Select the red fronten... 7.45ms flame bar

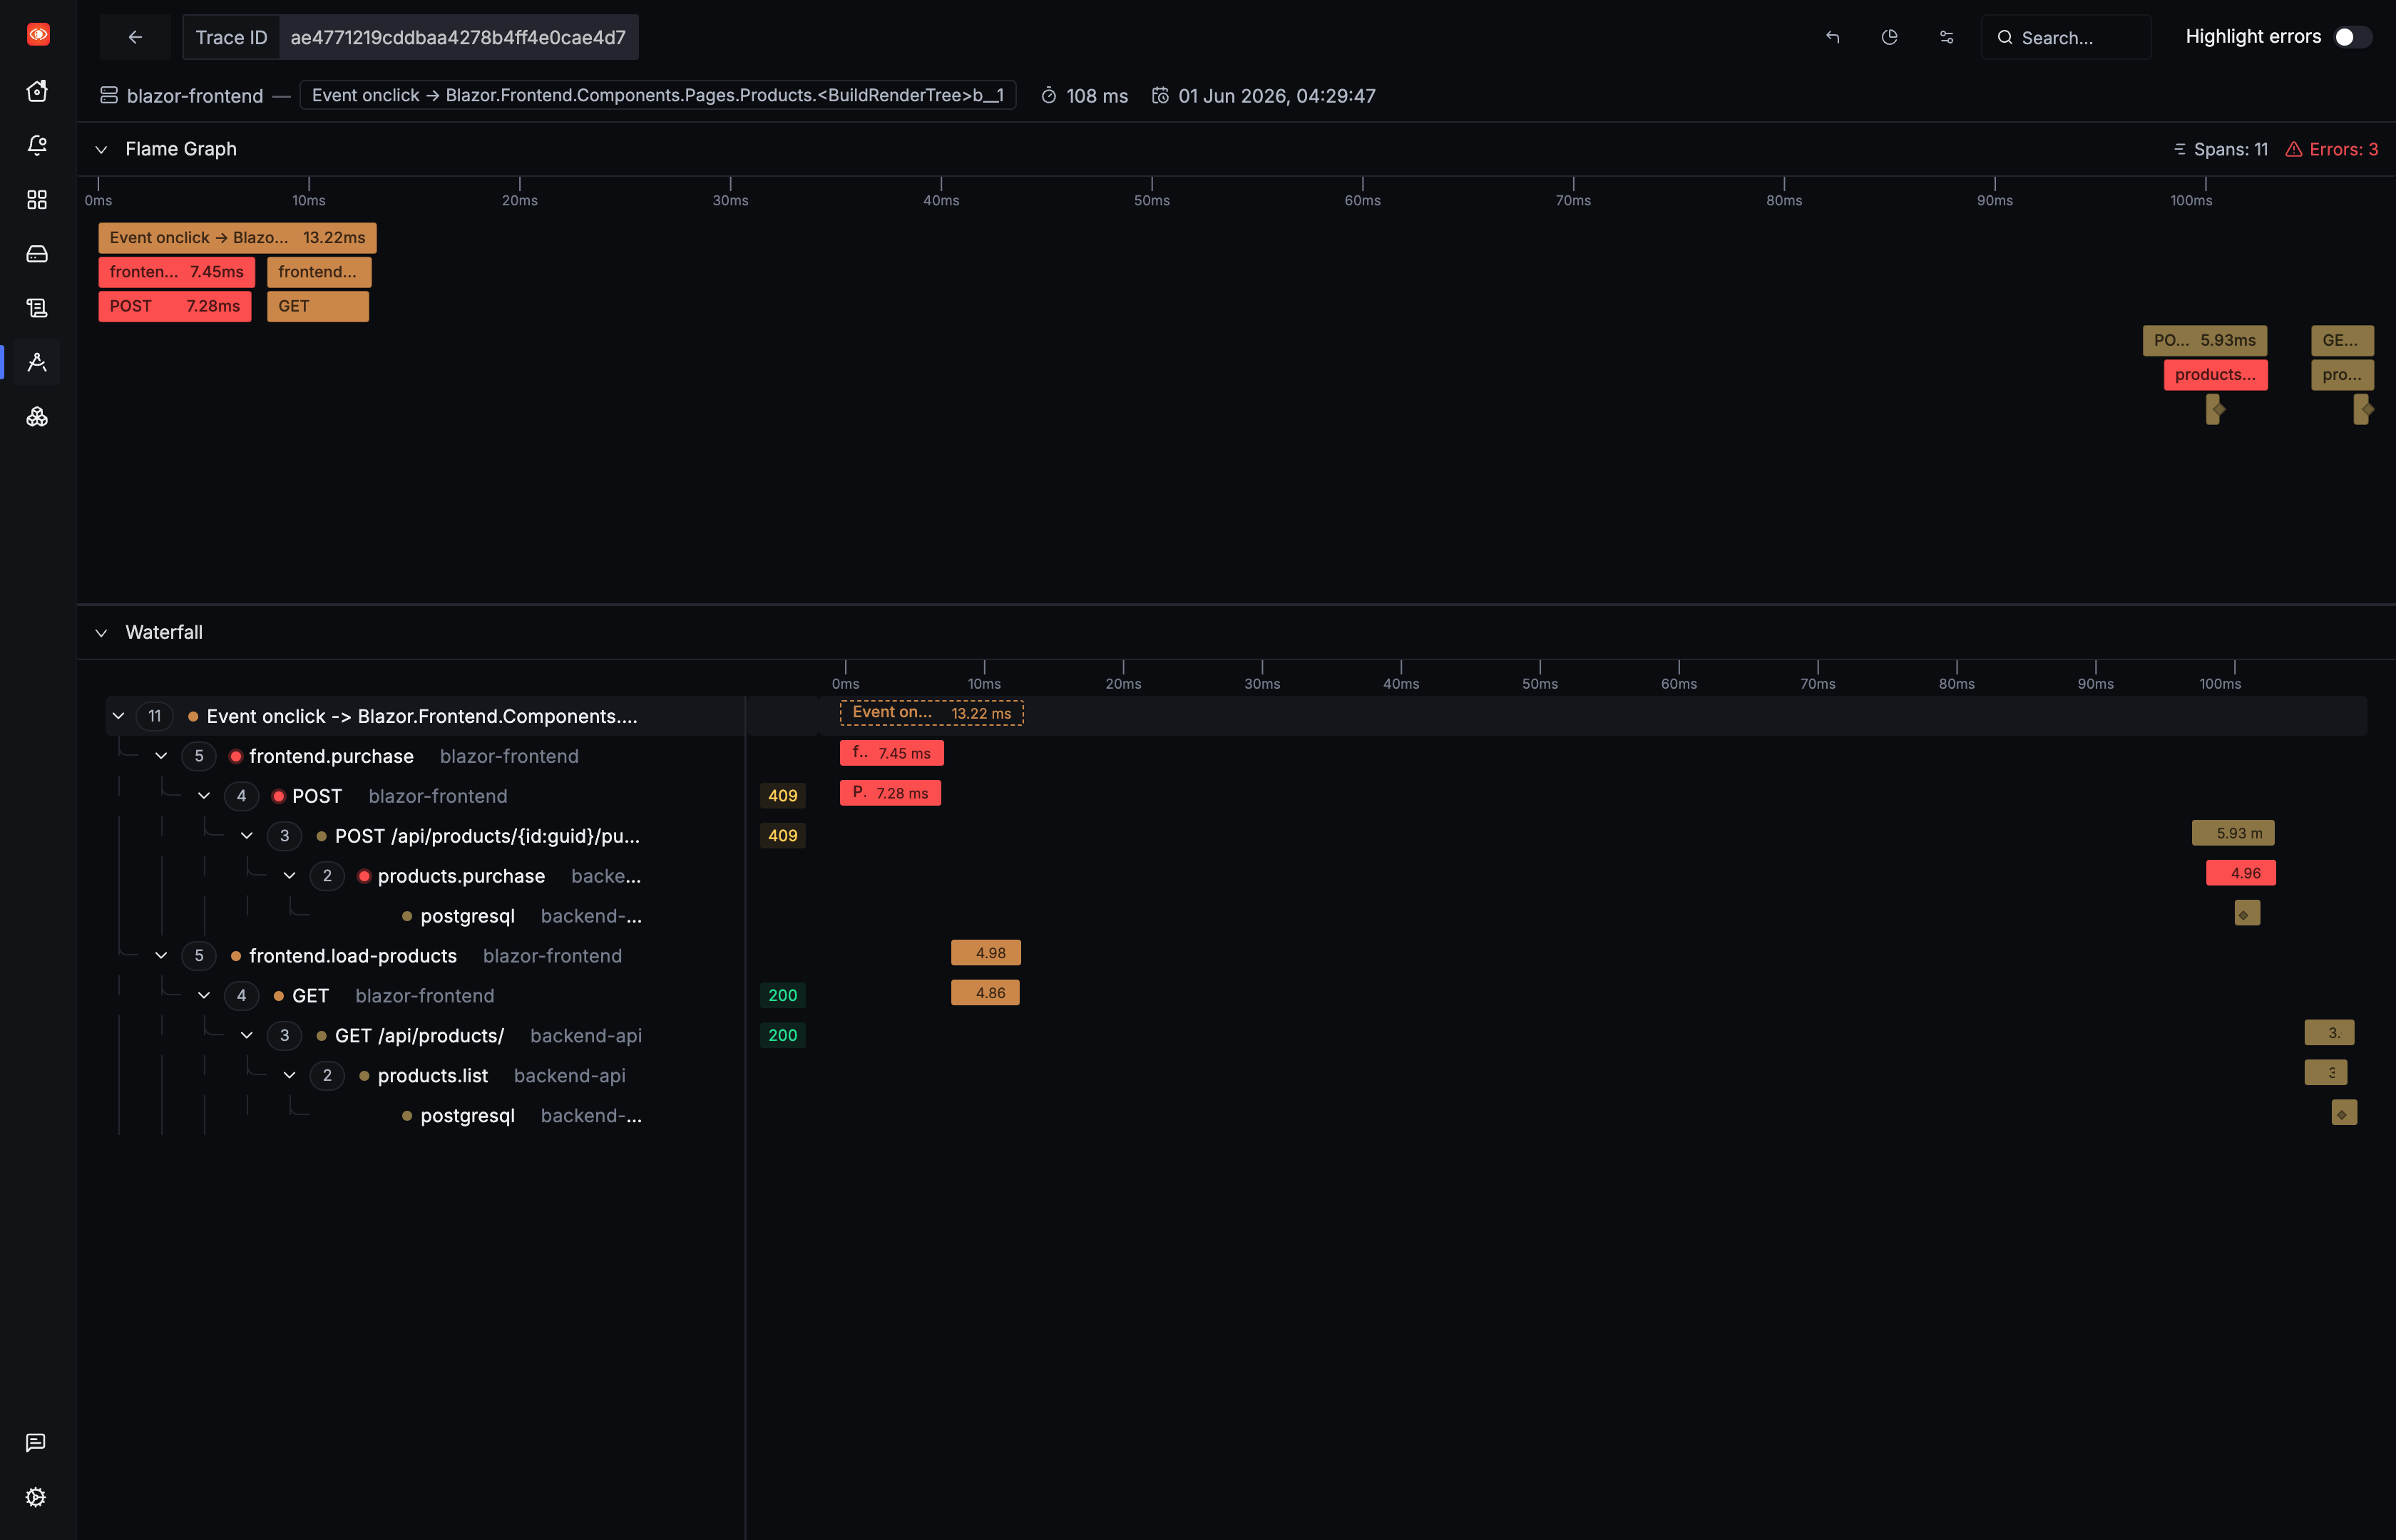(x=177, y=272)
